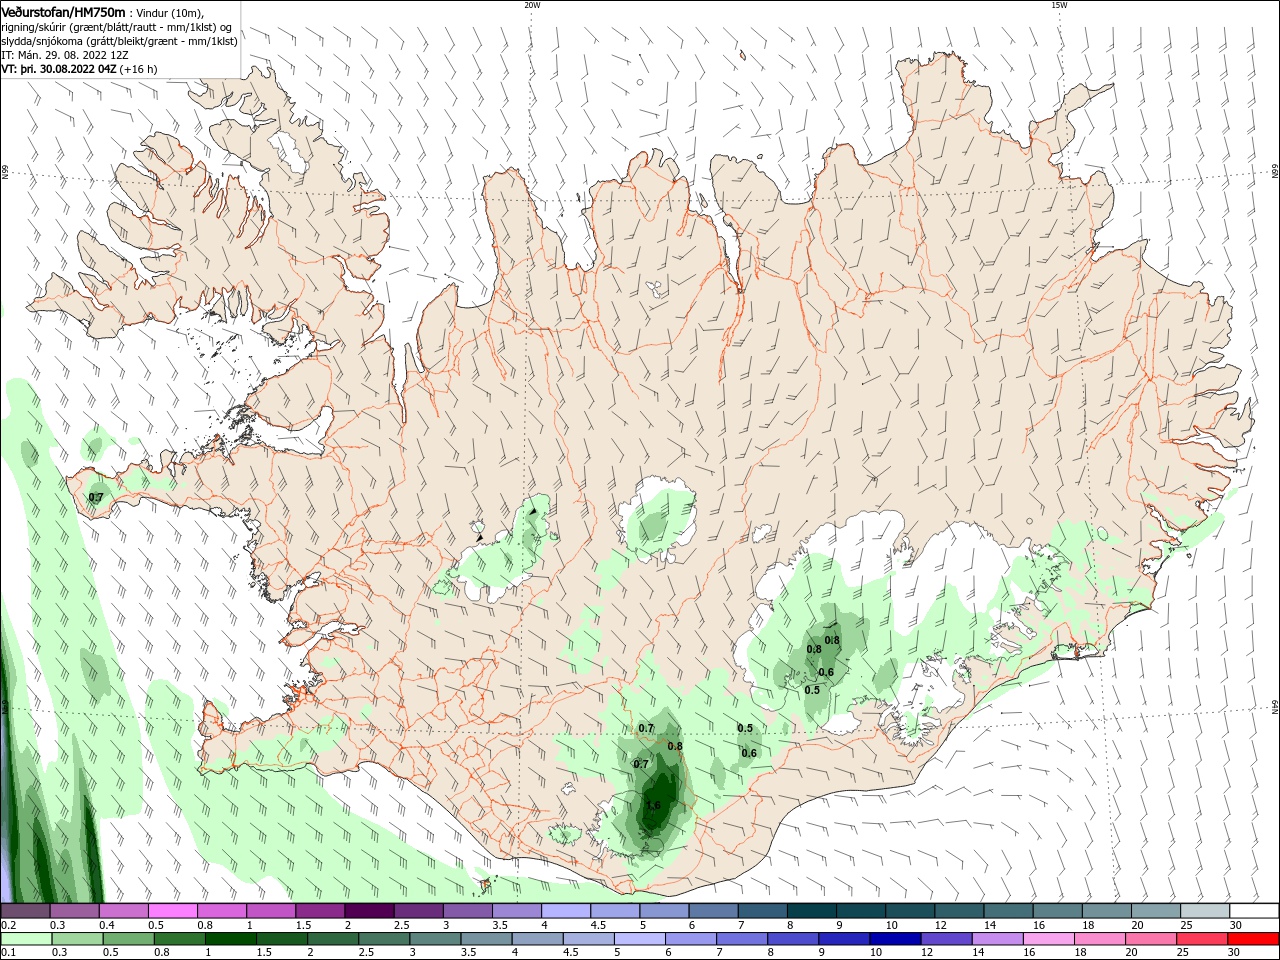Click the bright pink upper swatch between 0.5 and 0.8
The image size is (1280, 960).
(173, 911)
